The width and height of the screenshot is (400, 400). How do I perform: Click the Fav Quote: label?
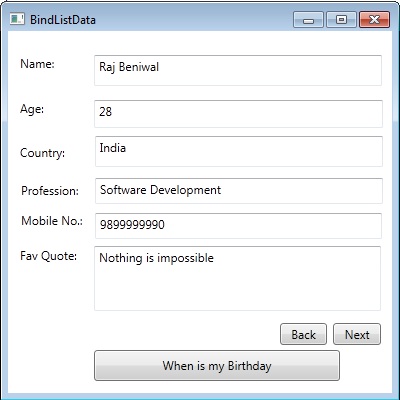coord(49,256)
